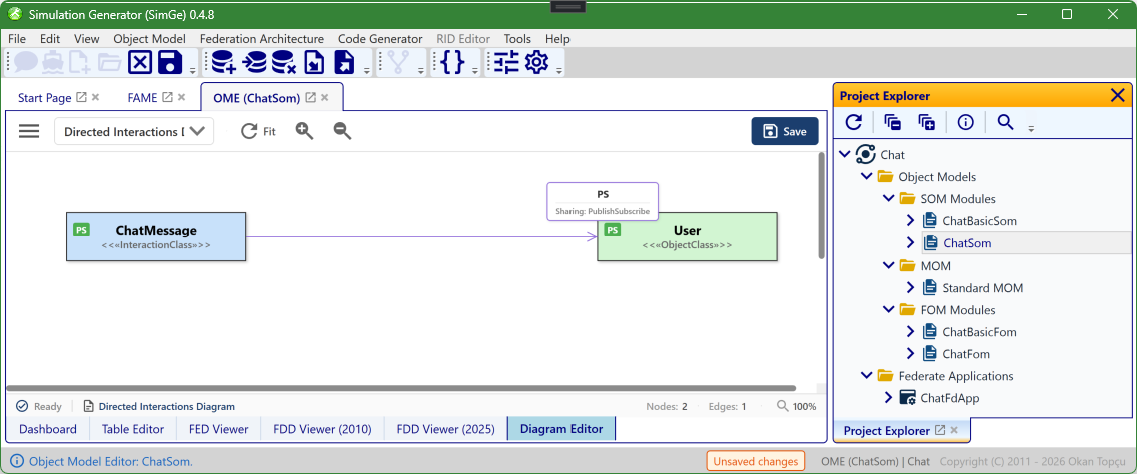Switch to the Dashboard tab
This screenshot has width=1137, height=474.
point(48,429)
